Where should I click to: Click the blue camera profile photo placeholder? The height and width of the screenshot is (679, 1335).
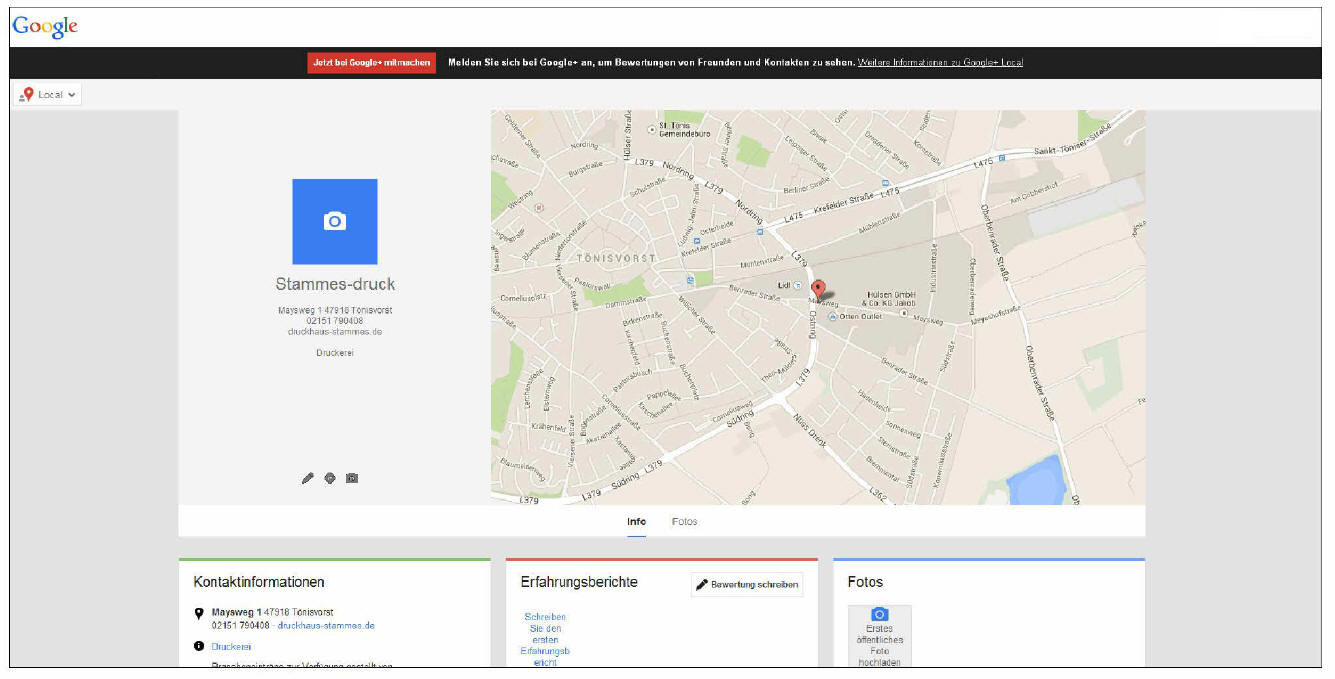click(334, 221)
